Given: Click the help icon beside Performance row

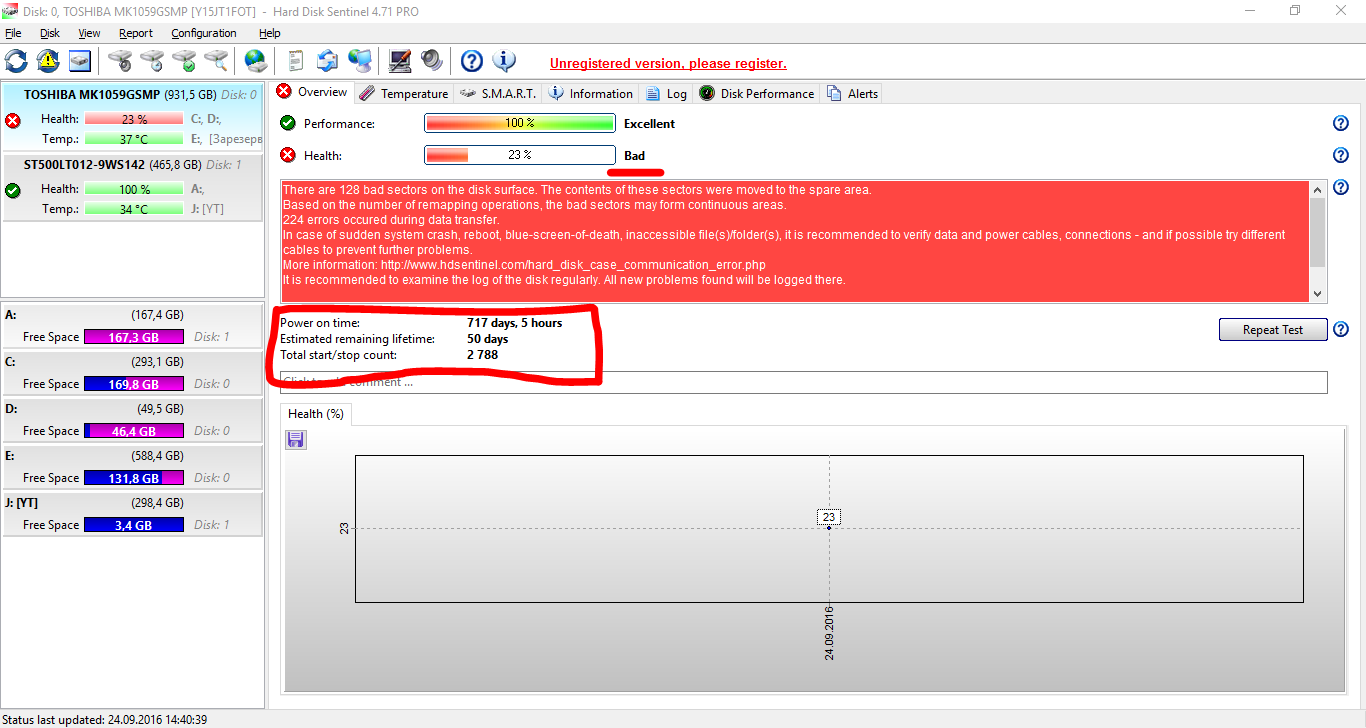Looking at the screenshot, I should click(x=1341, y=124).
